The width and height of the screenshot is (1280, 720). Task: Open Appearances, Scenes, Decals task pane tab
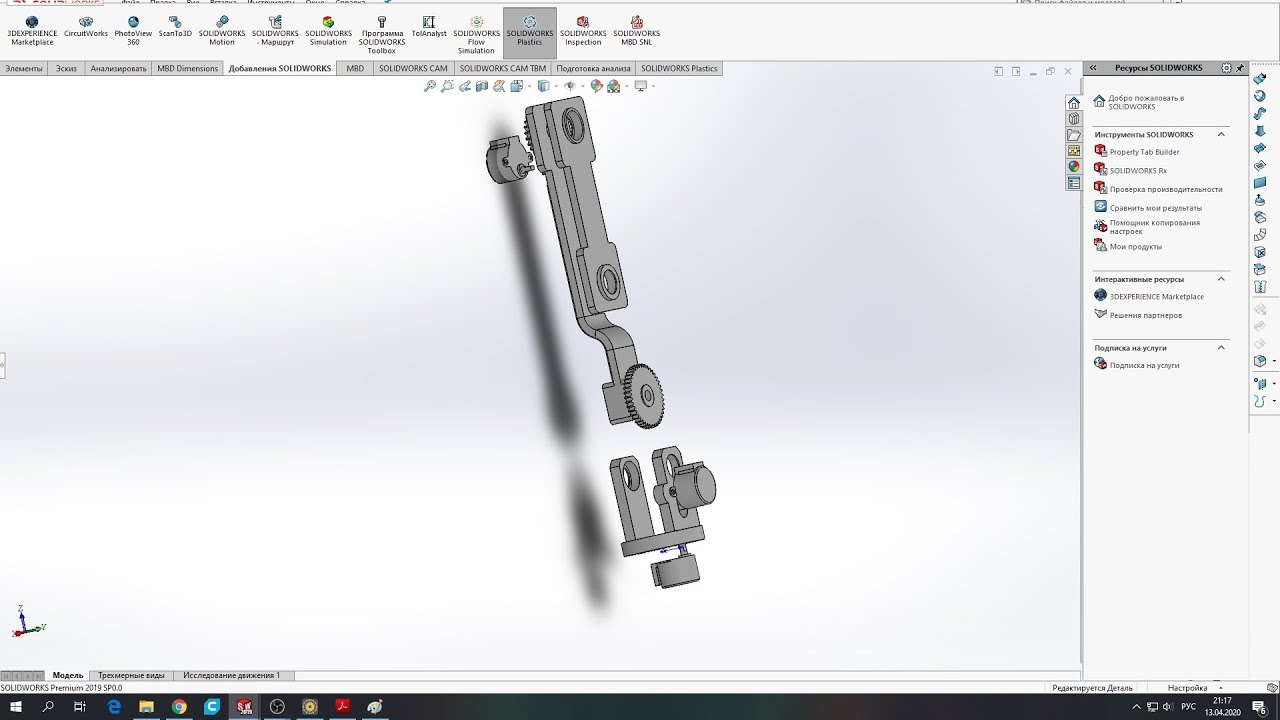pyautogui.click(x=1074, y=167)
